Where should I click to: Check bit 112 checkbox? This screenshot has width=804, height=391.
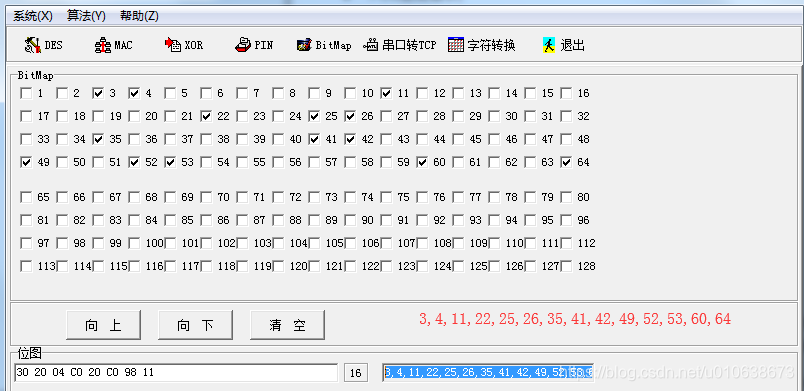tap(566, 243)
